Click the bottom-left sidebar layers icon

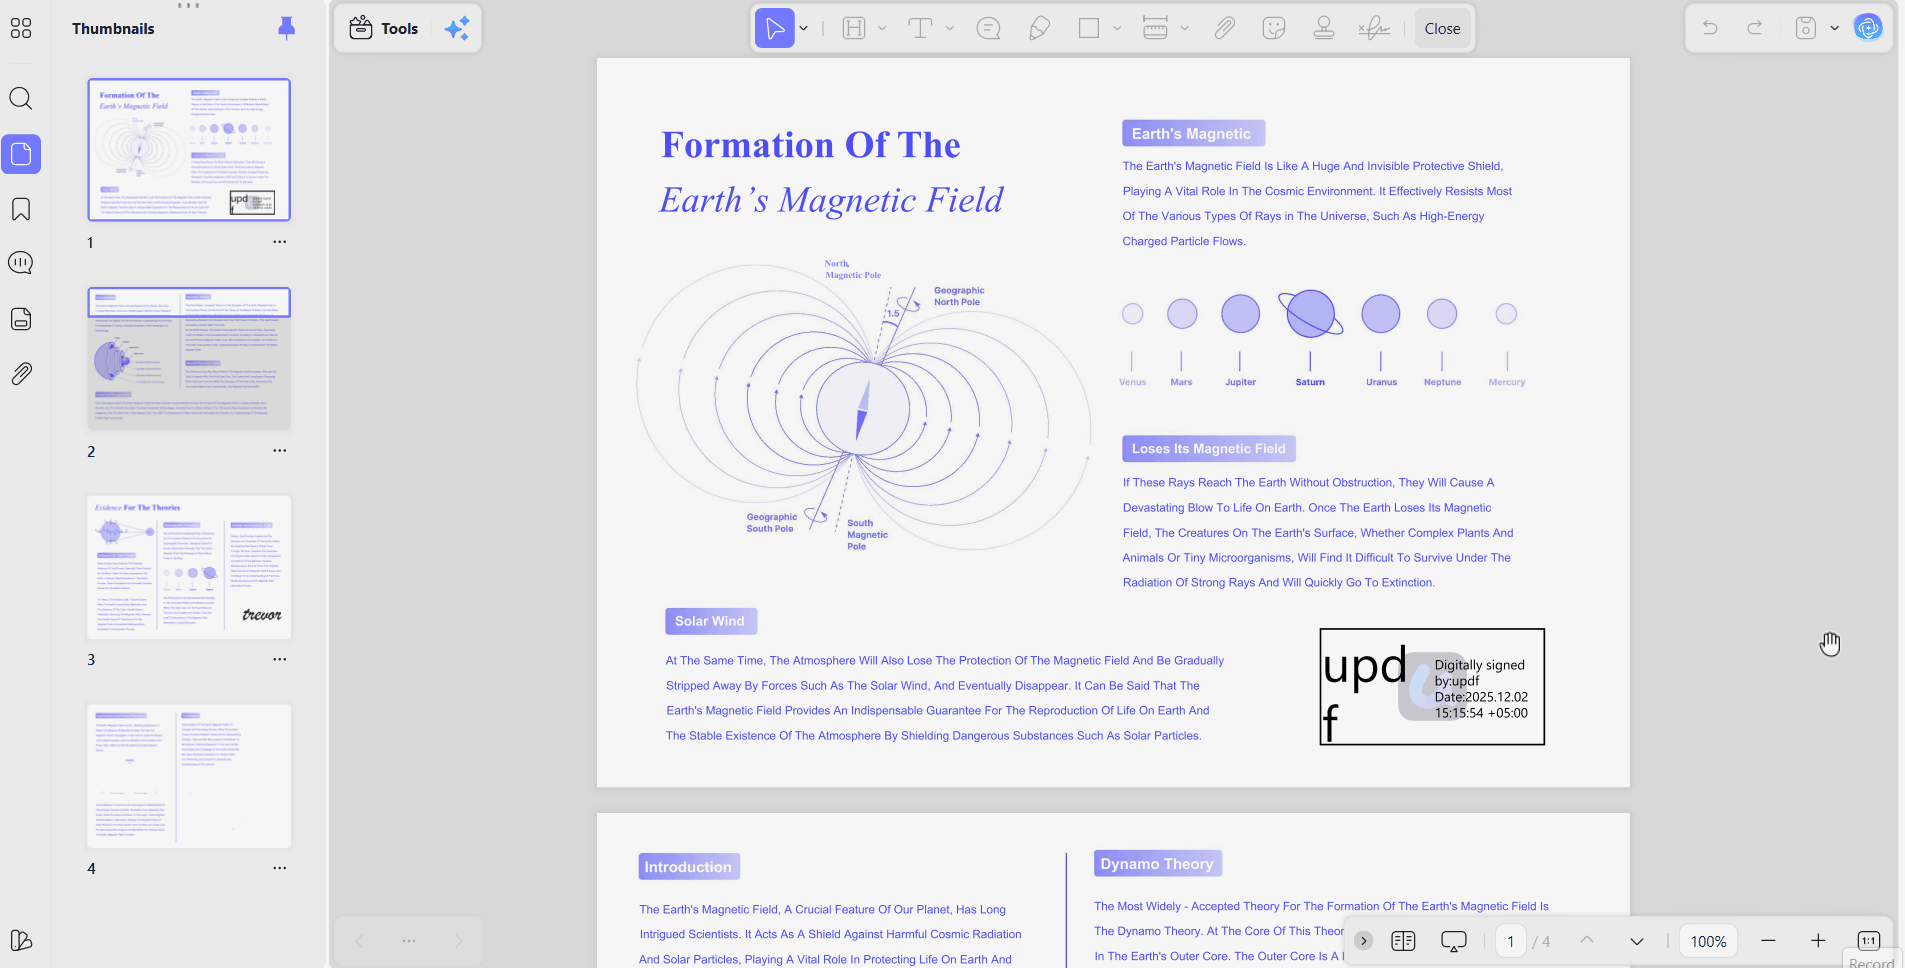[x=21, y=940]
